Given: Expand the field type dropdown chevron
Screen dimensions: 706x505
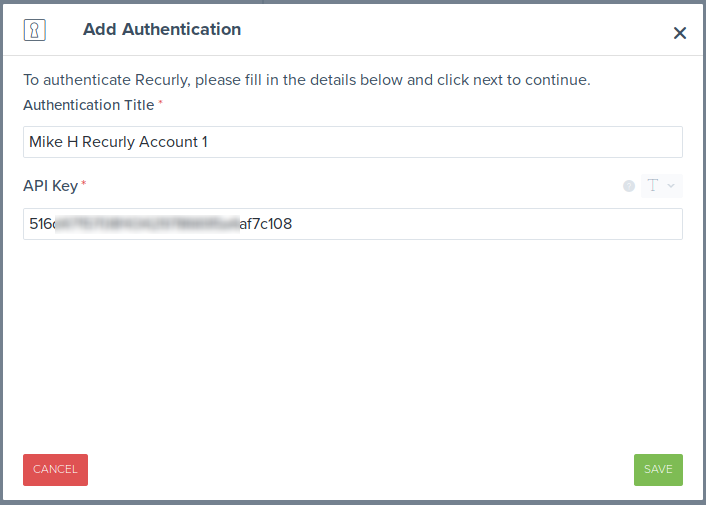Looking at the screenshot, I should 671,186.
